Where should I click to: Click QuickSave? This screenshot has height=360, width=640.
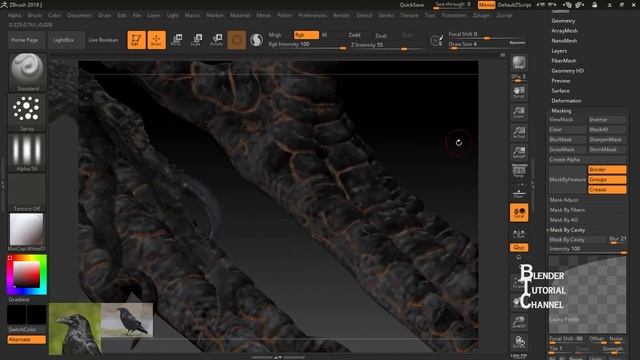point(411,5)
